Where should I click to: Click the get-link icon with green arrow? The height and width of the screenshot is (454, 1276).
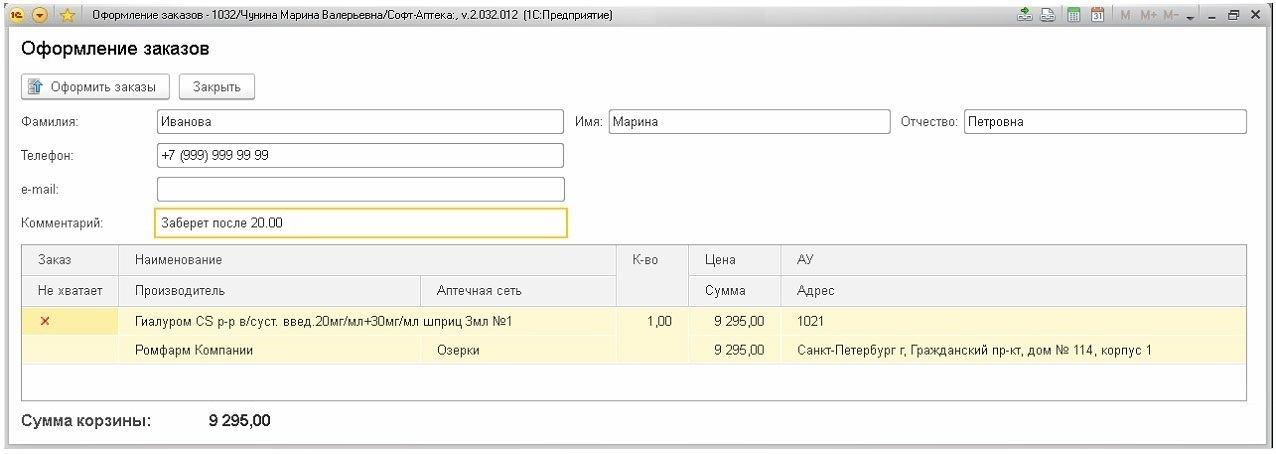(1024, 16)
